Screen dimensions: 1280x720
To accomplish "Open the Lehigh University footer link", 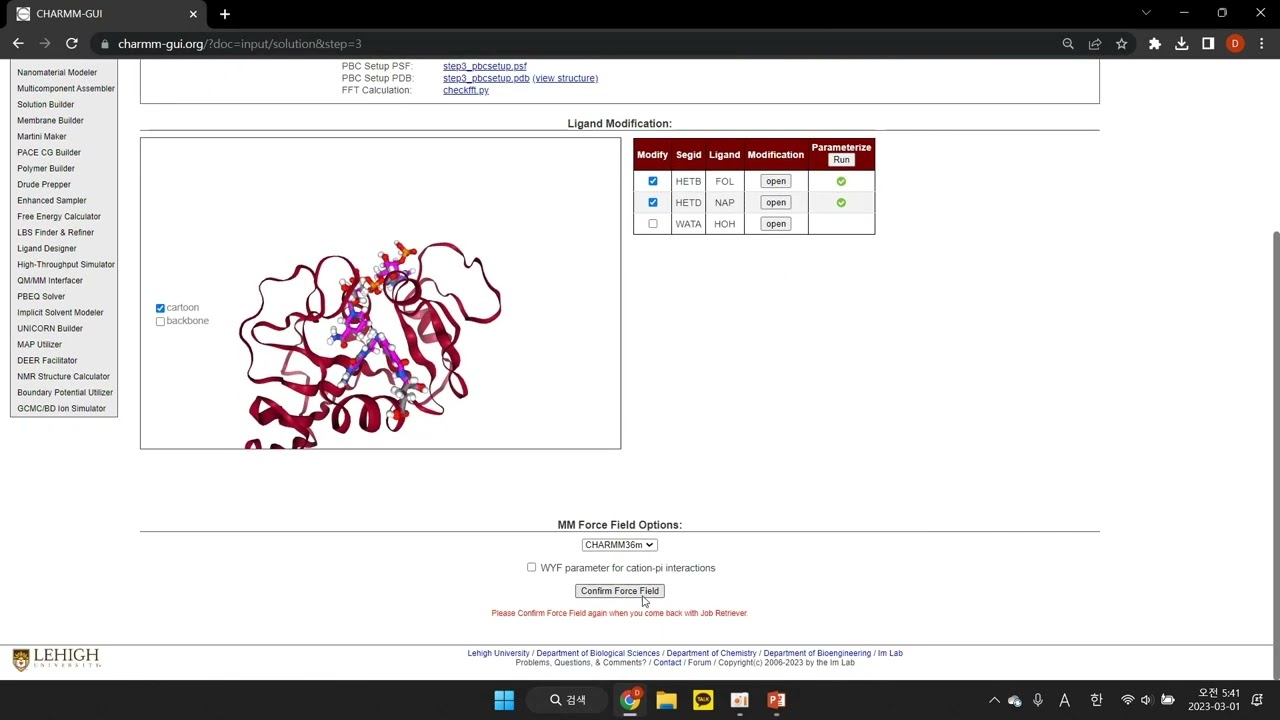I will click(x=498, y=653).
